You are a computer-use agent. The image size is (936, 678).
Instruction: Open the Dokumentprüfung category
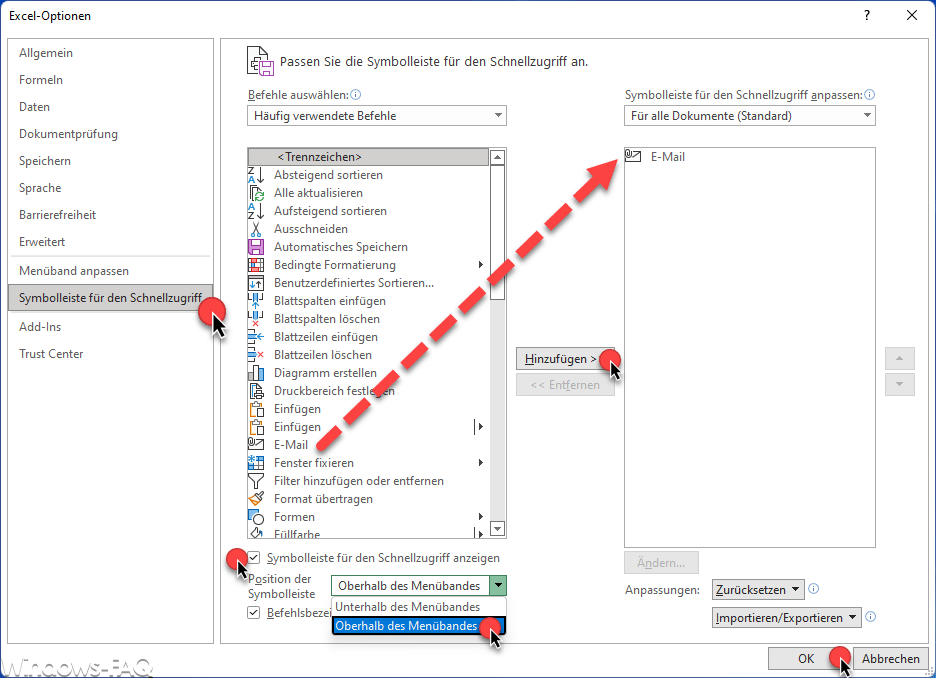(x=110, y=134)
